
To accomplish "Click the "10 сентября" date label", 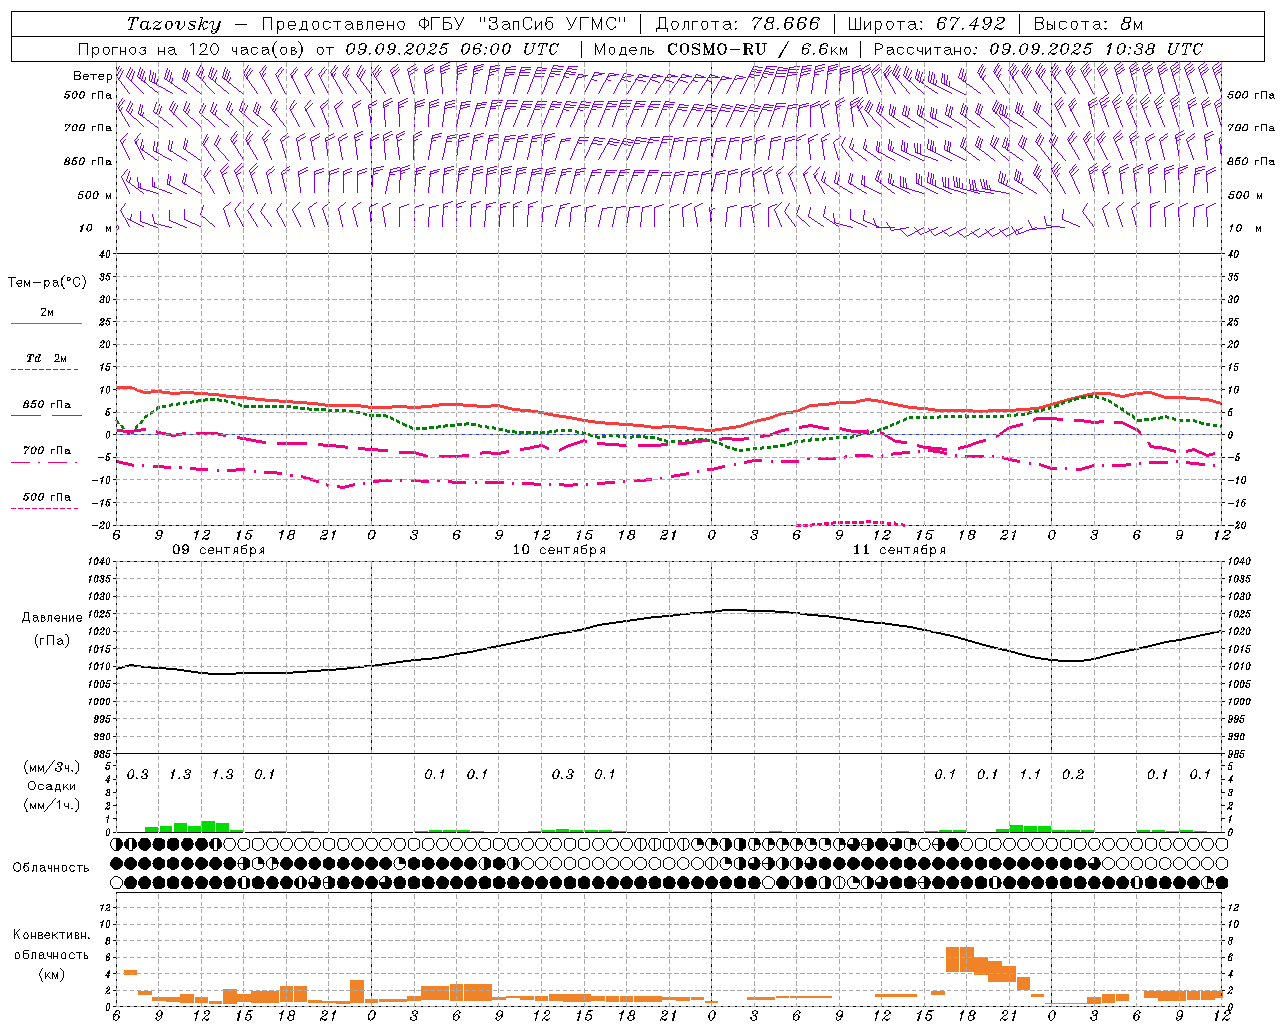I will click(559, 550).
